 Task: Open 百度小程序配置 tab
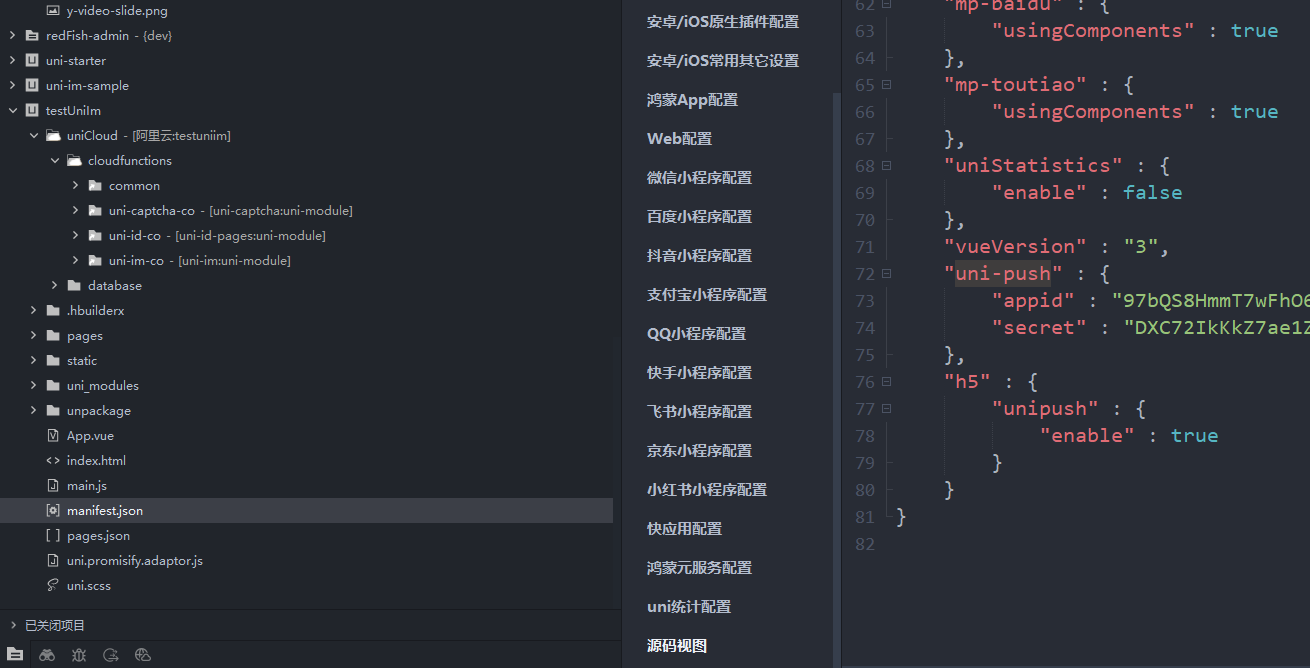(699, 216)
